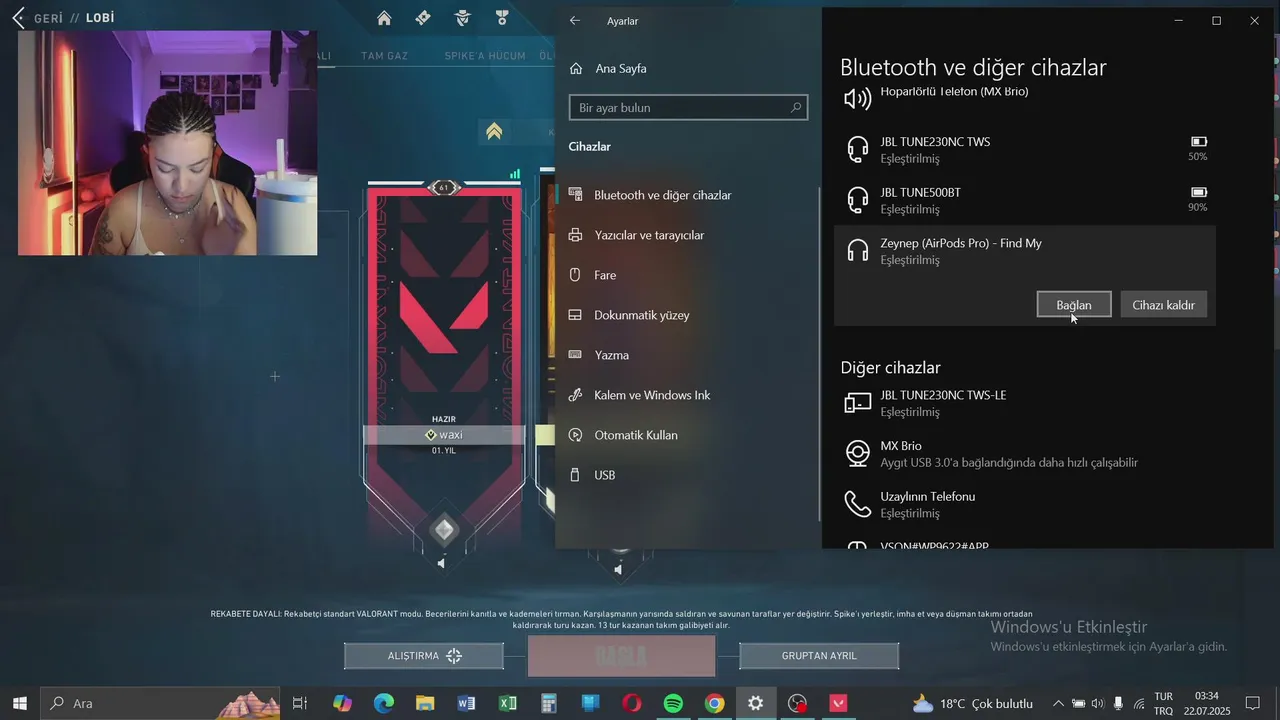Click the Settings gear on the taskbar

[755, 703]
